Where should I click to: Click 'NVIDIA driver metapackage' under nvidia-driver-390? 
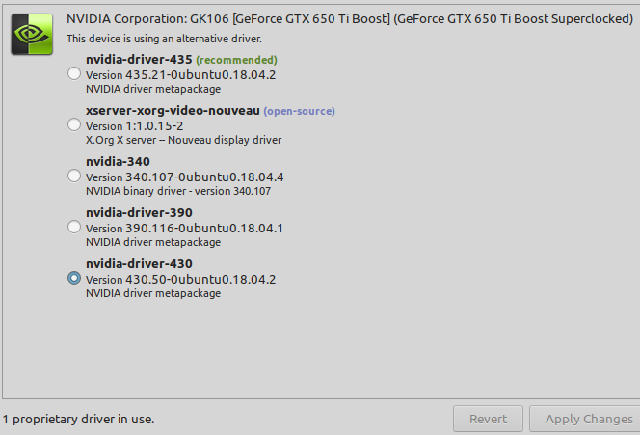(153, 242)
